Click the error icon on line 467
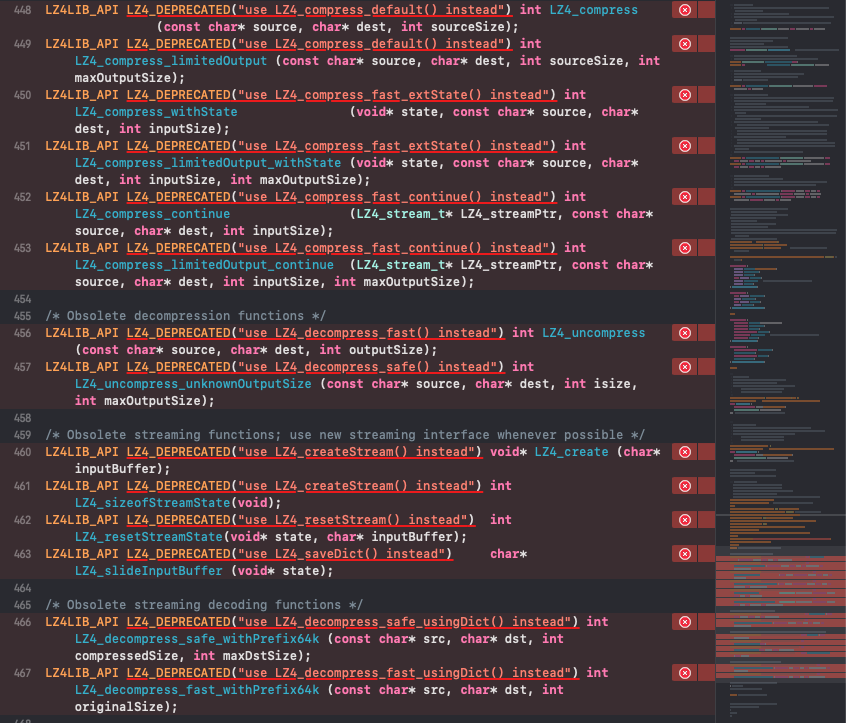 pos(685,673)
